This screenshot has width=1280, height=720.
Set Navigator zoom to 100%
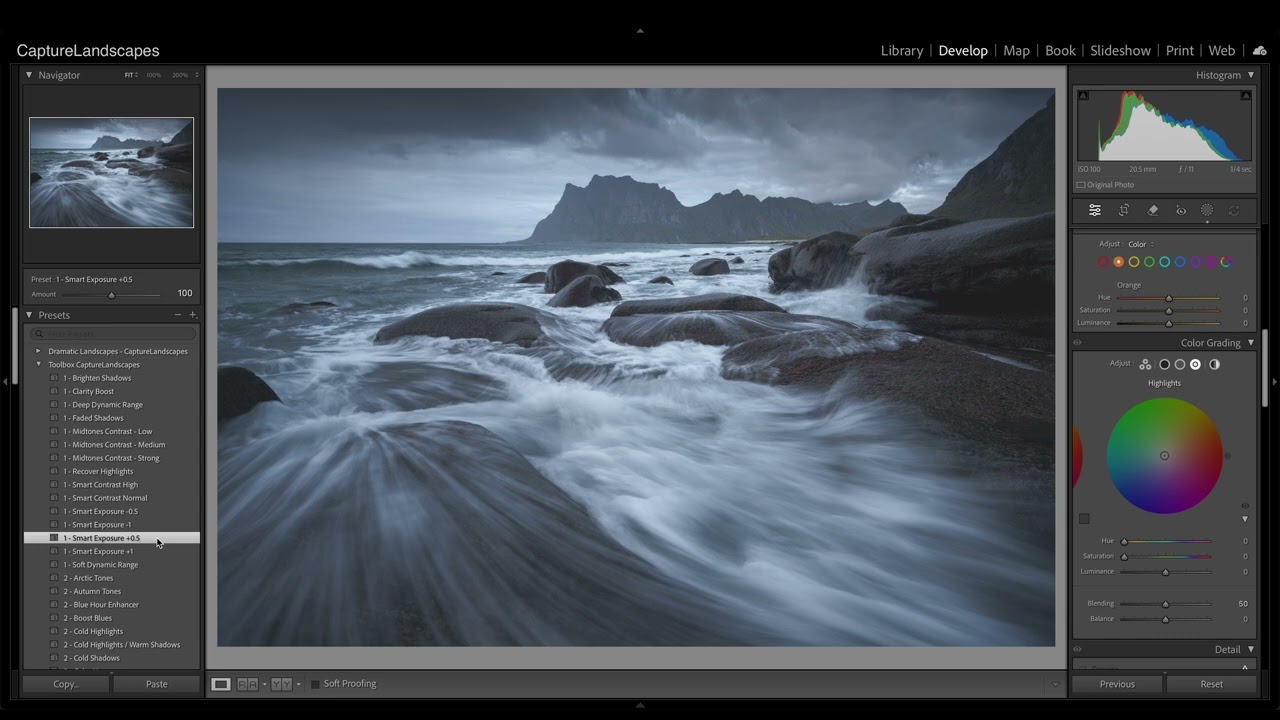click(x=153, y=75)
